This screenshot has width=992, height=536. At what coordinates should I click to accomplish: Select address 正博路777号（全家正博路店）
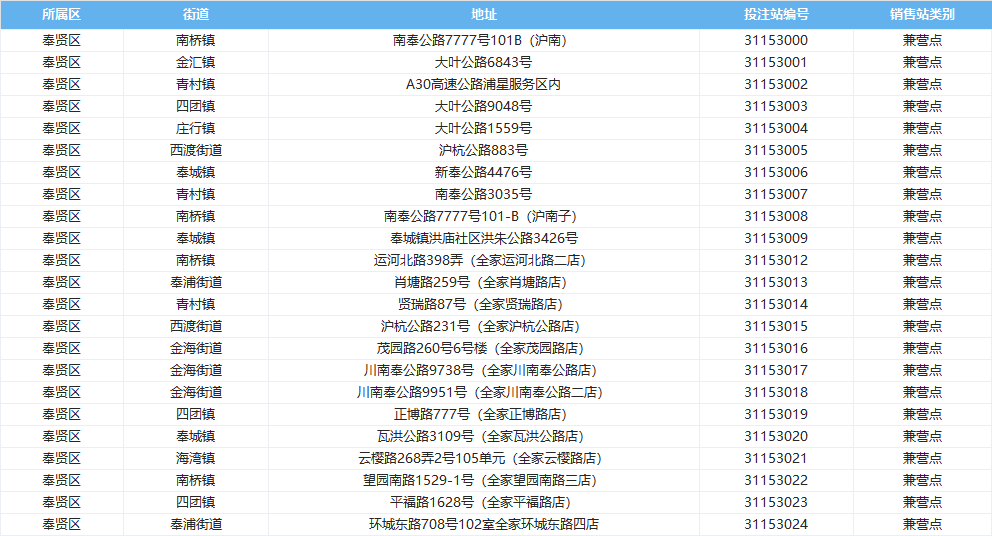coord(483,414)
